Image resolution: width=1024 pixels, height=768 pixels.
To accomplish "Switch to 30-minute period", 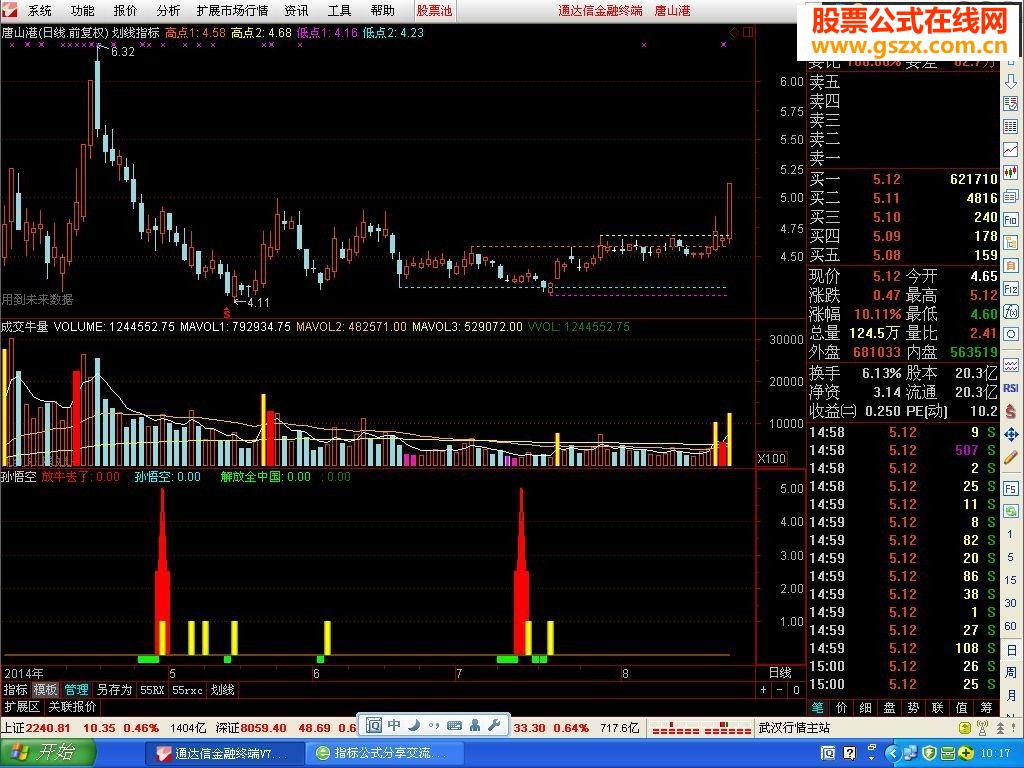I will tap(1010, 603).
